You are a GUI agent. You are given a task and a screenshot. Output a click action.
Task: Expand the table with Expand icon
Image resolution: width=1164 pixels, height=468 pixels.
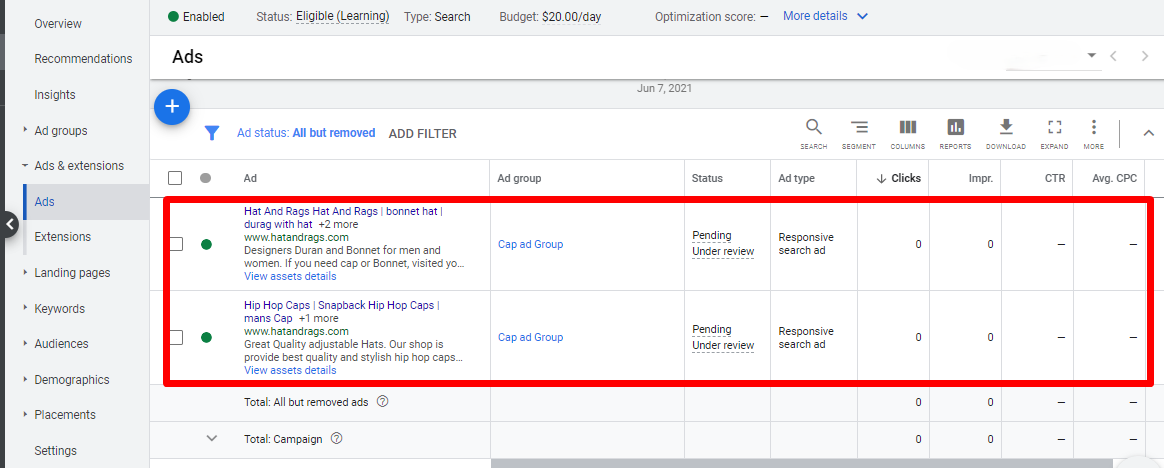click(1054, 128)
